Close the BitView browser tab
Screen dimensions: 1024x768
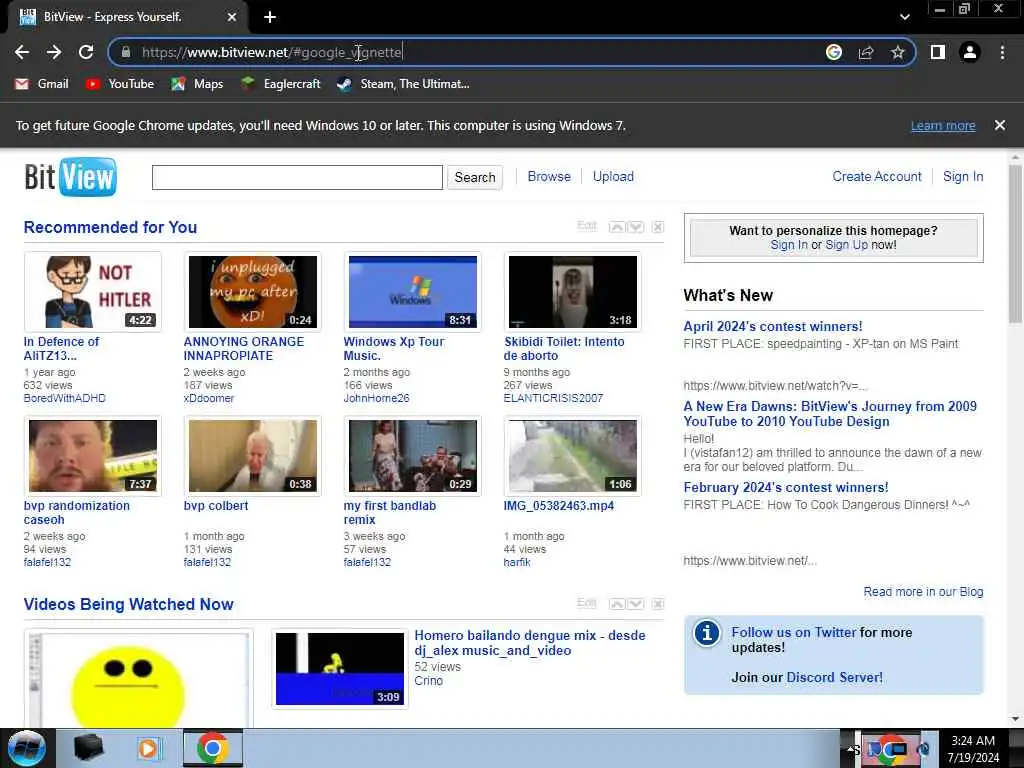232,17
